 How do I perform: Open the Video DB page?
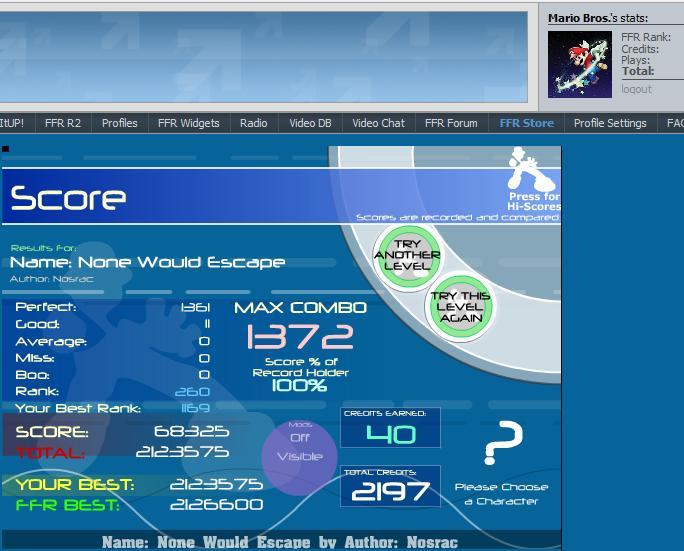310,123
